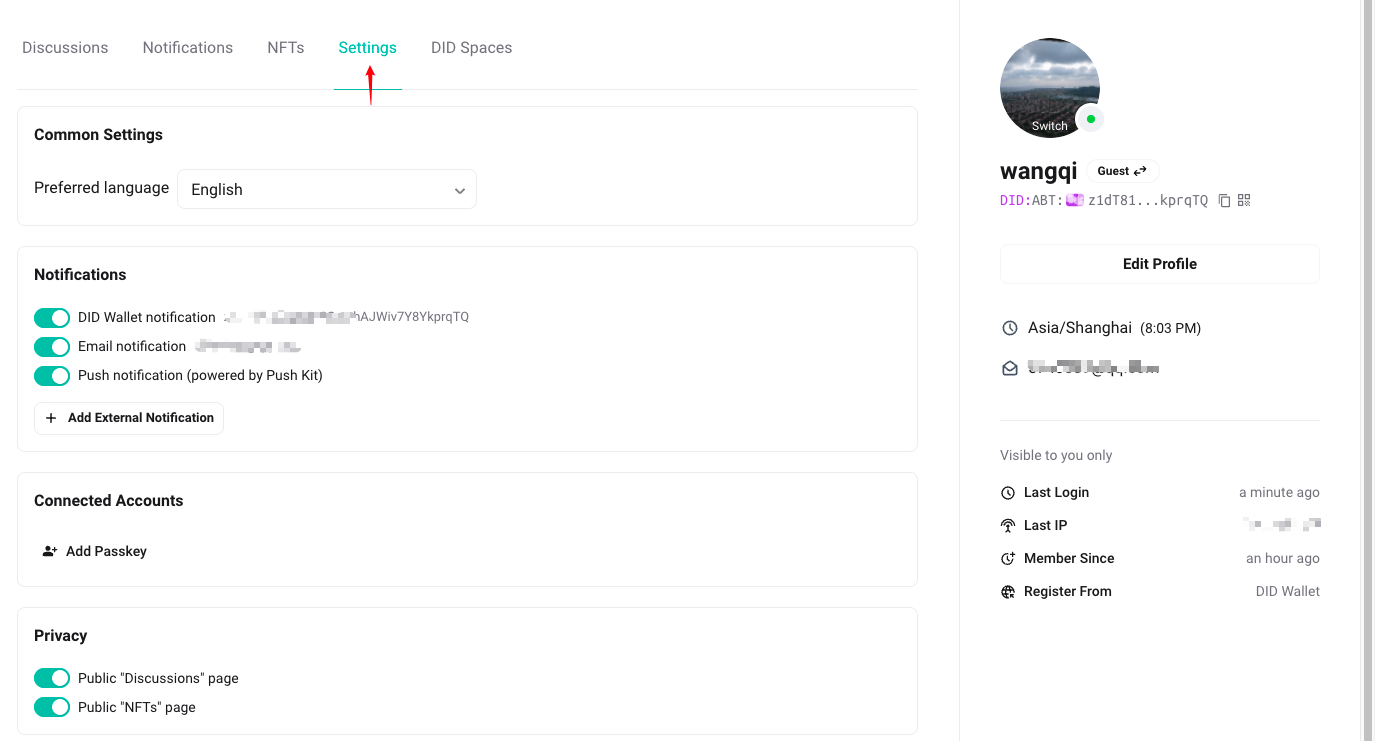Click the Add Passkey person icon

[x=50, y=551]
